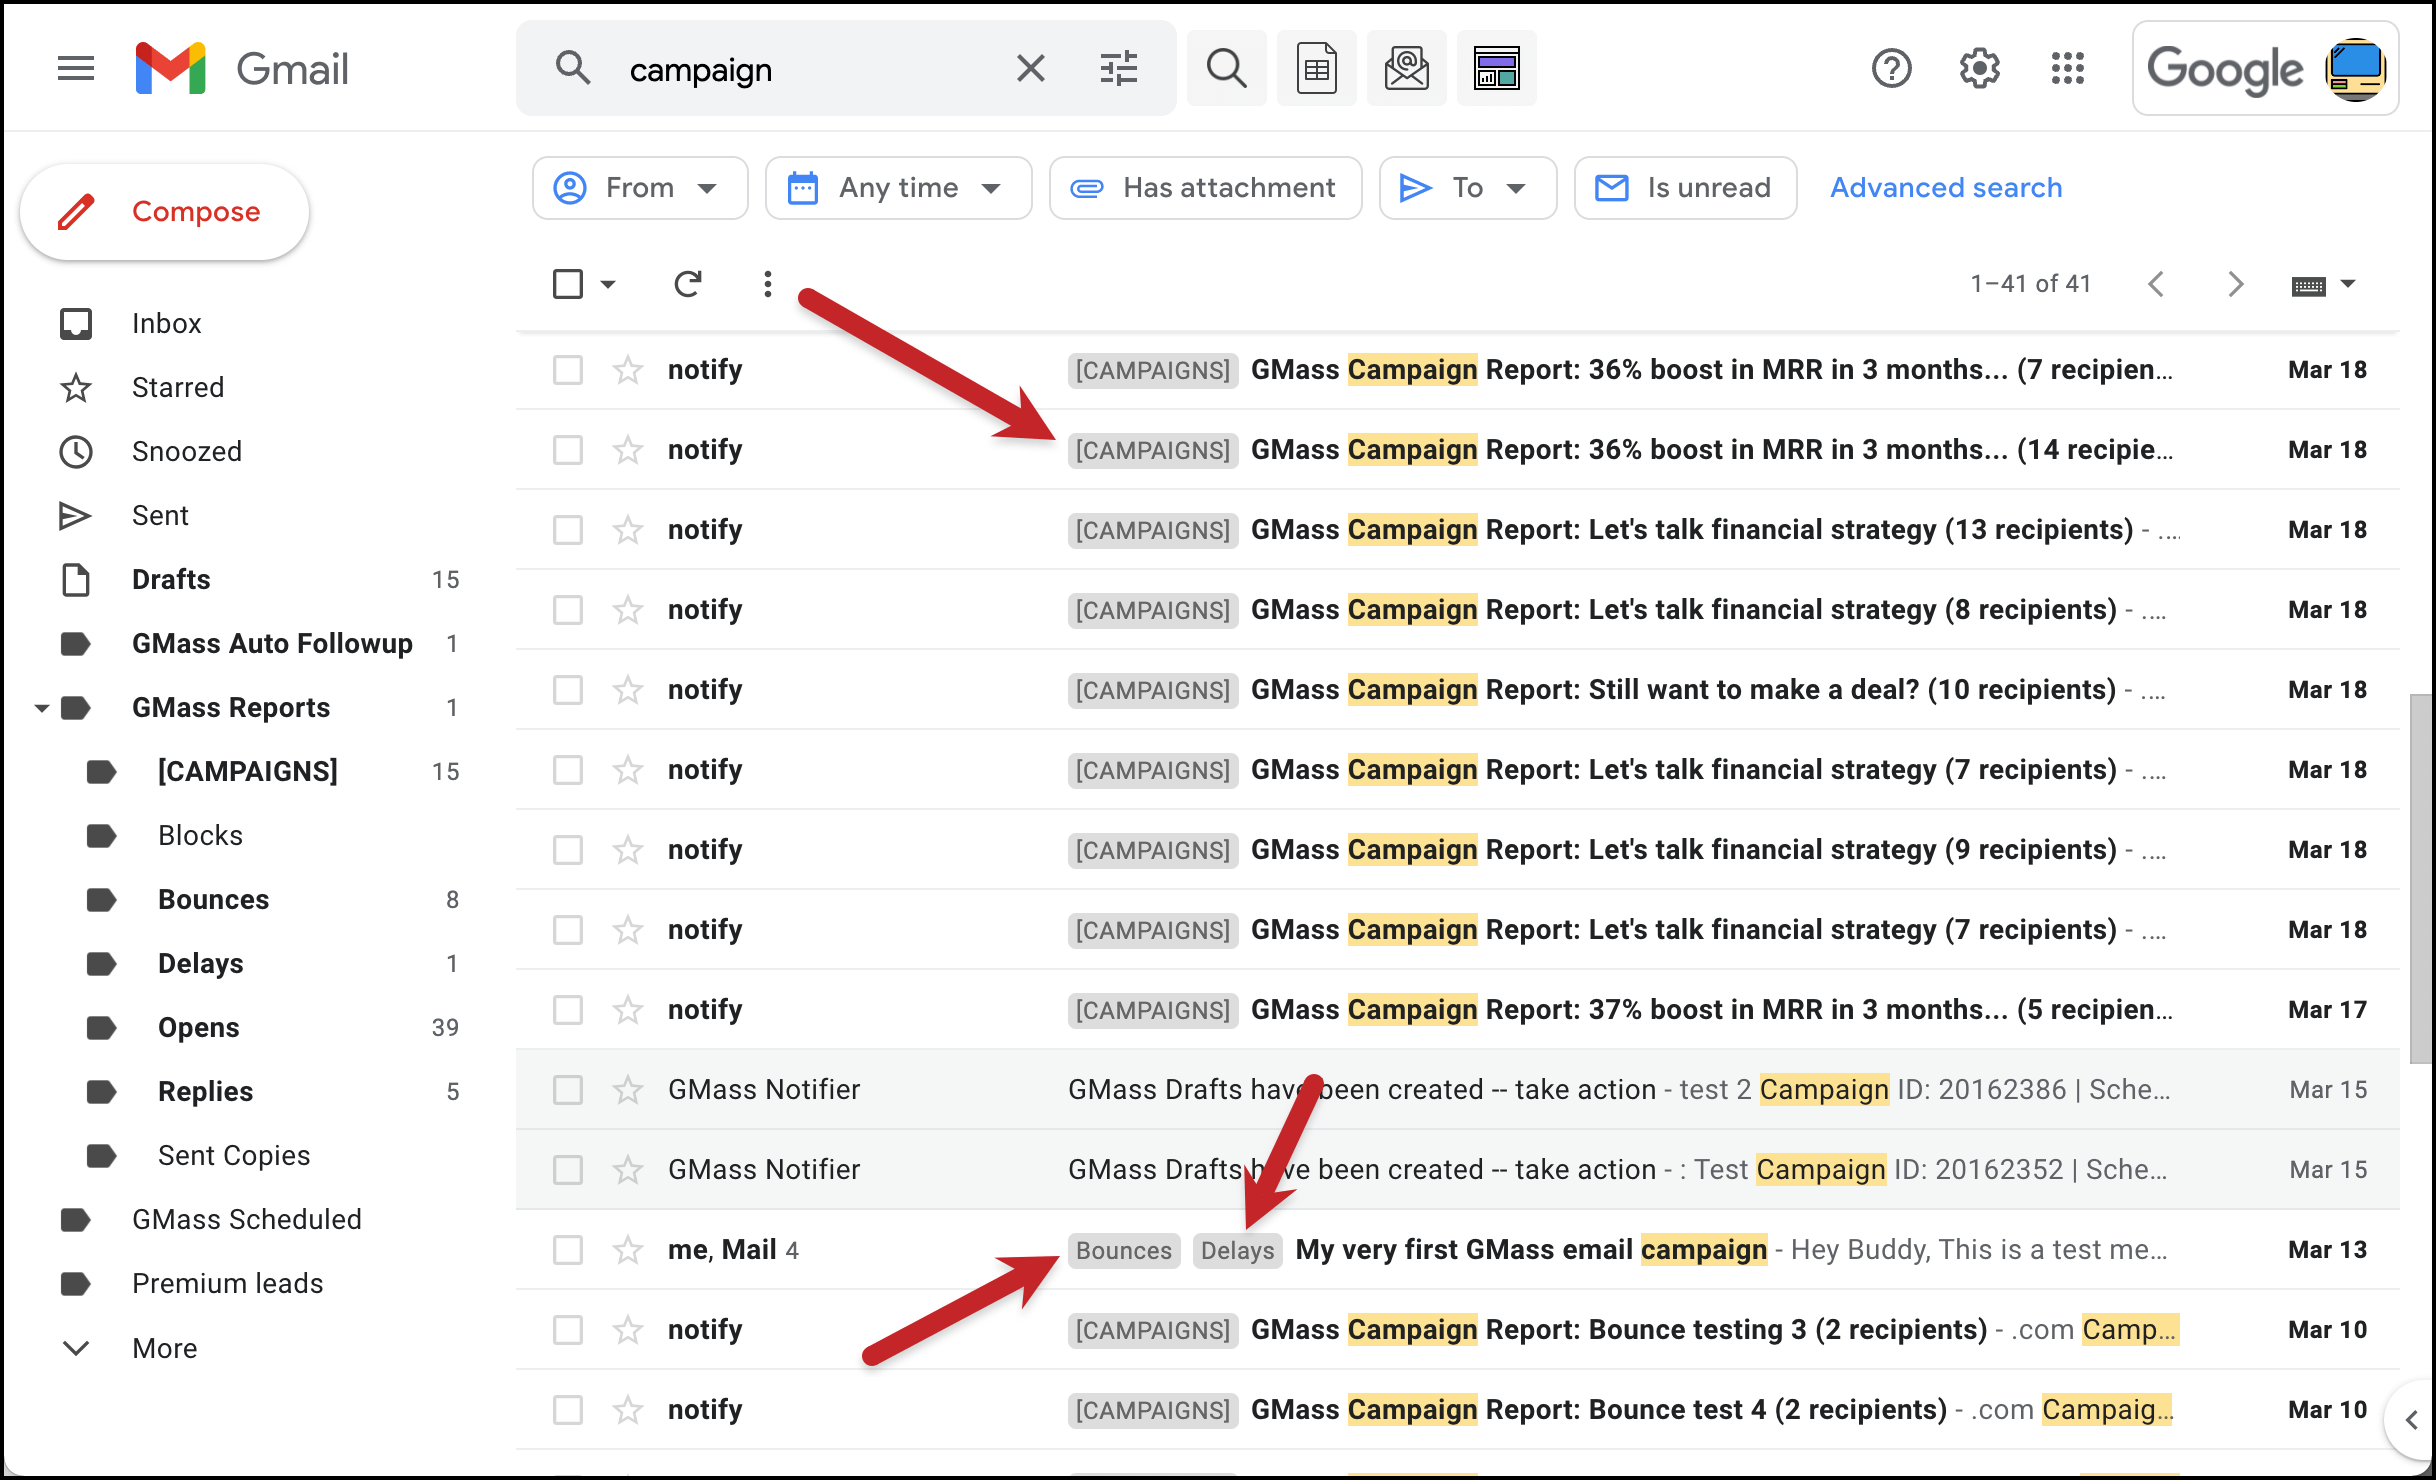Refresh the message list
This screenshot has height=1480, width=2436.
[687, 284]
